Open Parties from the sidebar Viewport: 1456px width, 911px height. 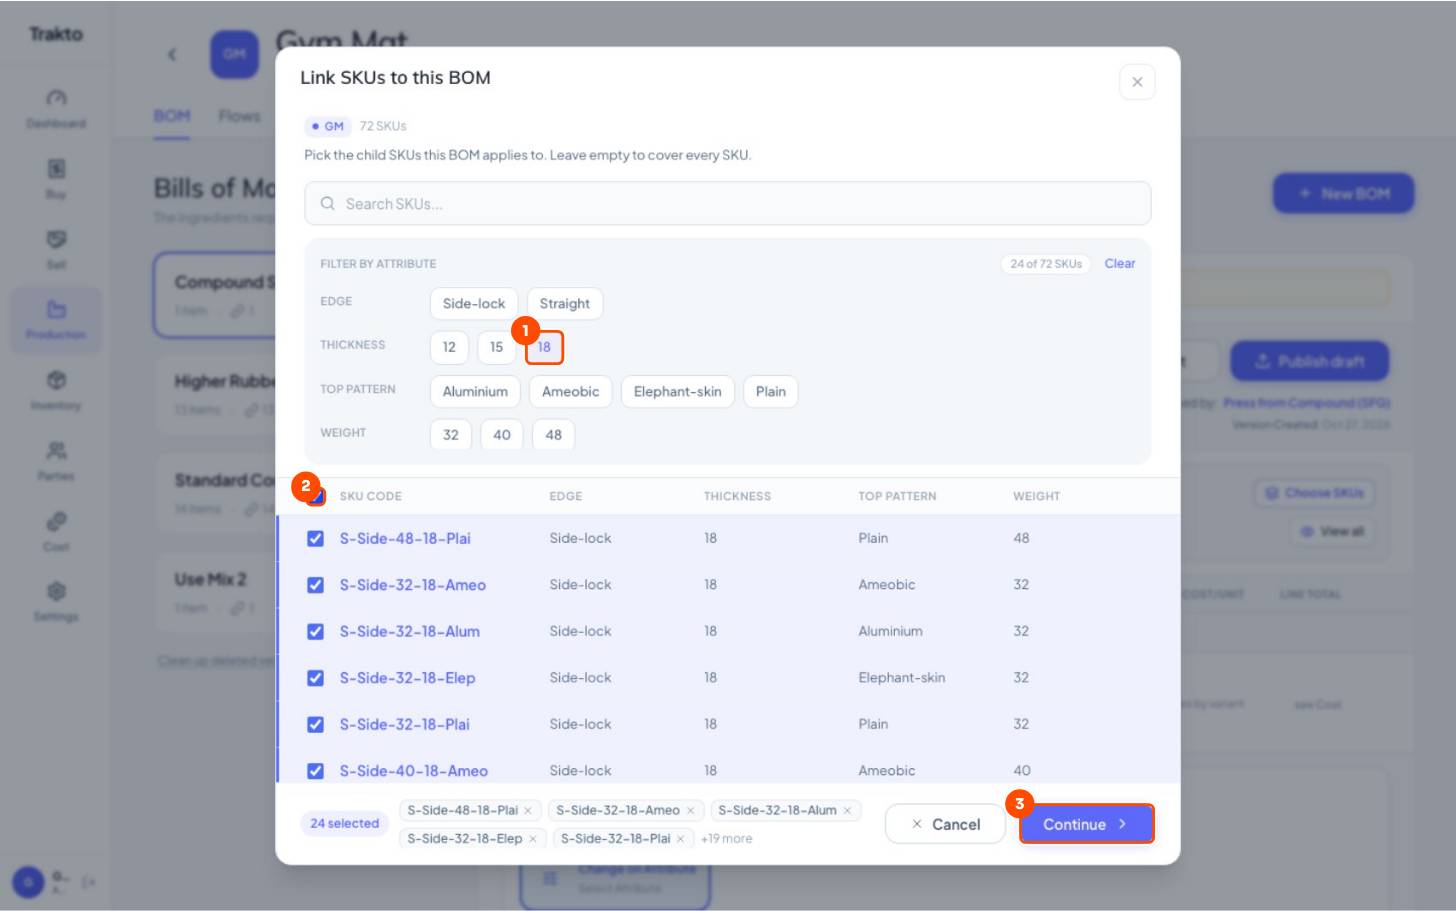pos(56,461)
